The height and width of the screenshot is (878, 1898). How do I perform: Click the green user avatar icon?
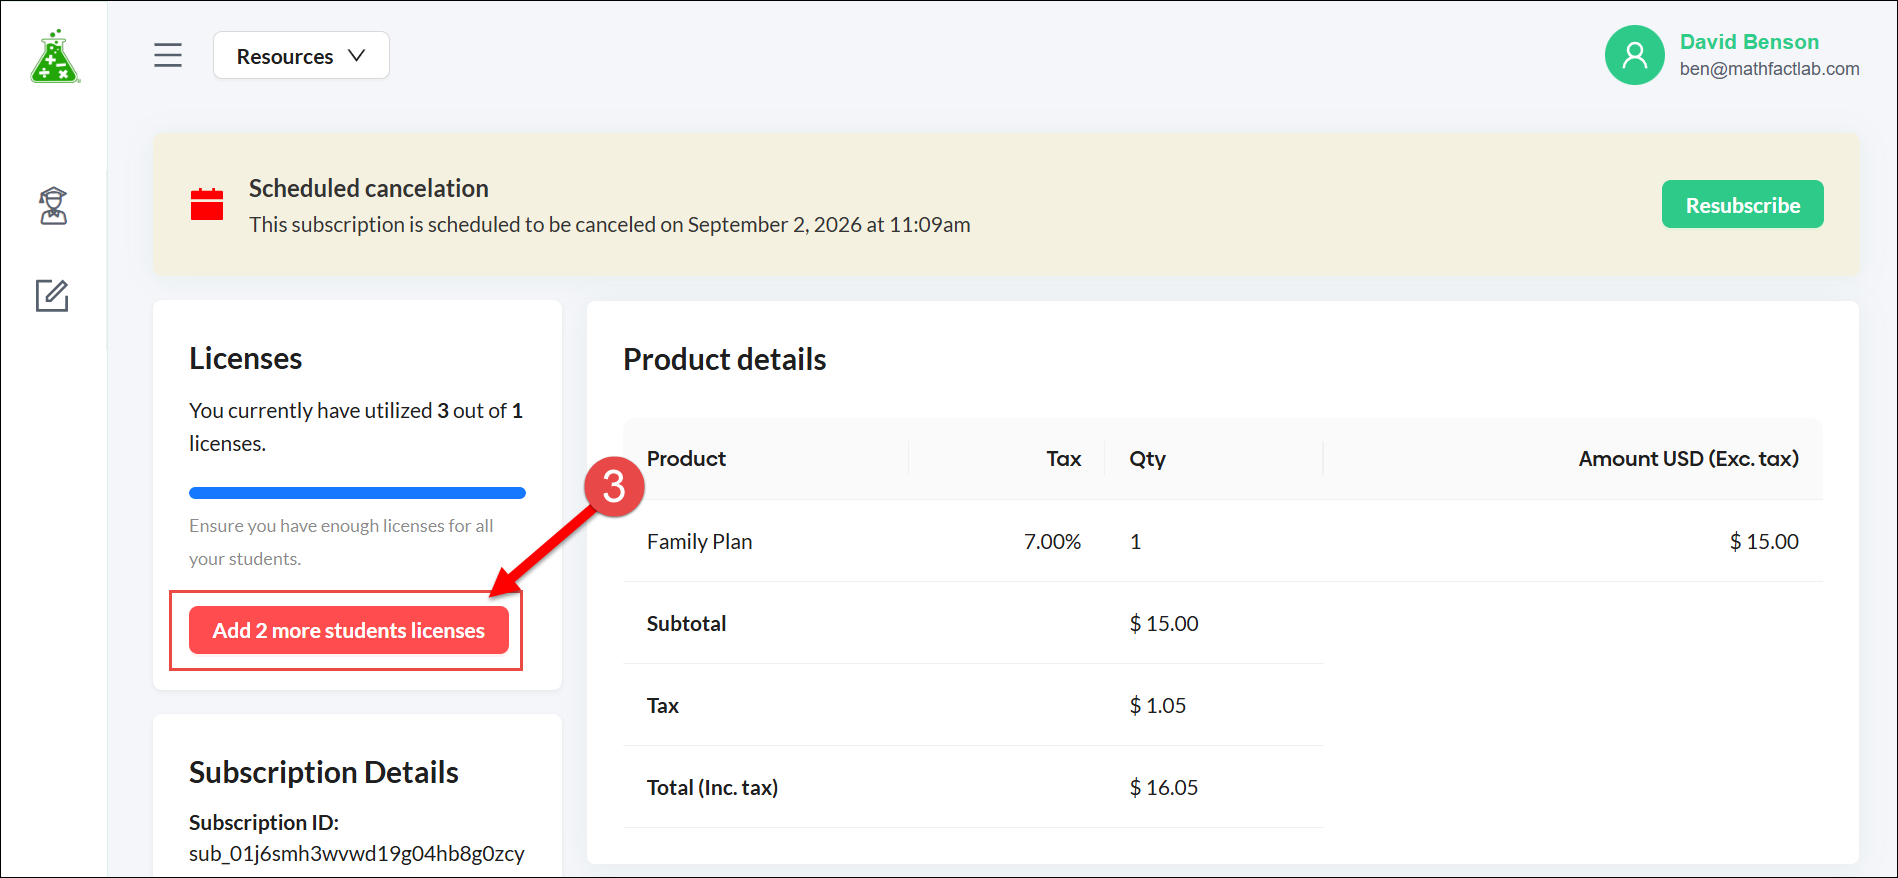click(1634, 55)
